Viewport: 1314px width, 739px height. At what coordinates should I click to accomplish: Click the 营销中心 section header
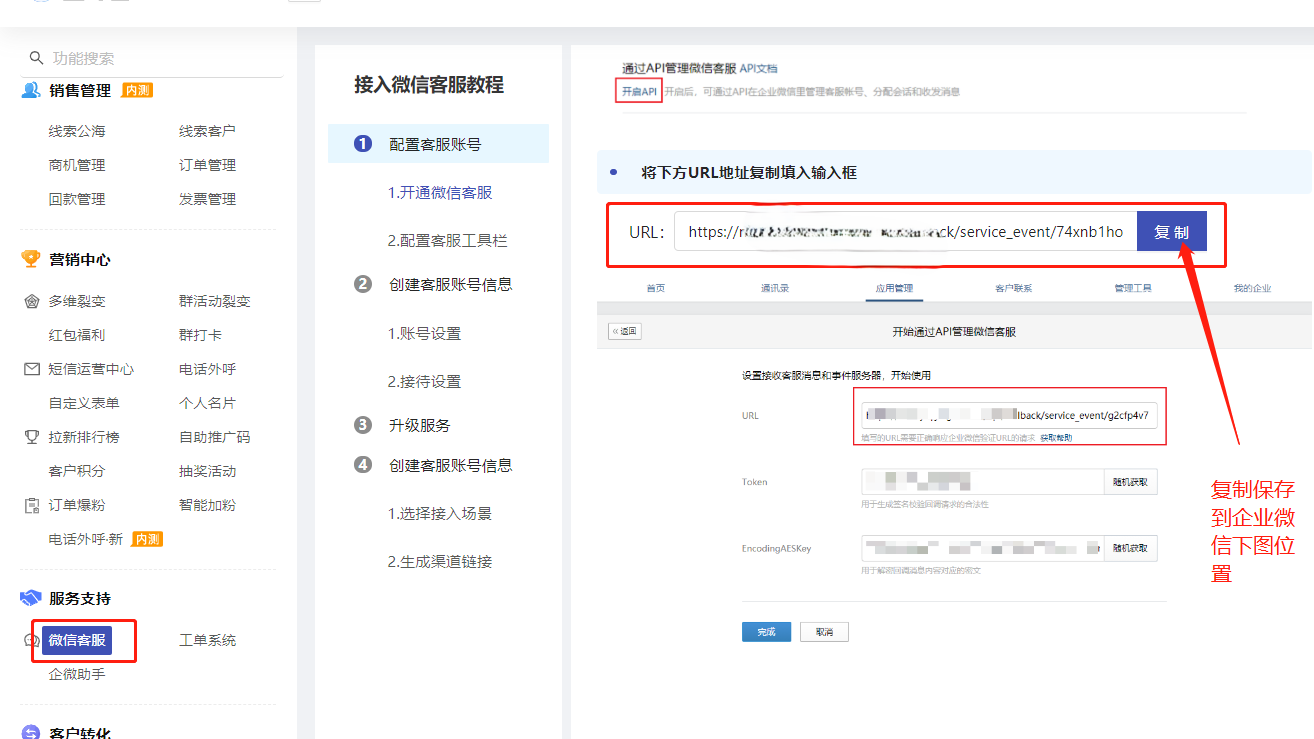(80, 259)
